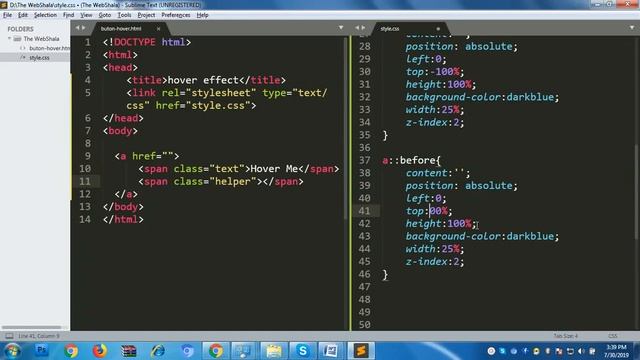The width and height of the screenshot is (640, 360).
Task: Open WinRAR from the taskbar
Action: pyautogui.click(x=129, y=351)
